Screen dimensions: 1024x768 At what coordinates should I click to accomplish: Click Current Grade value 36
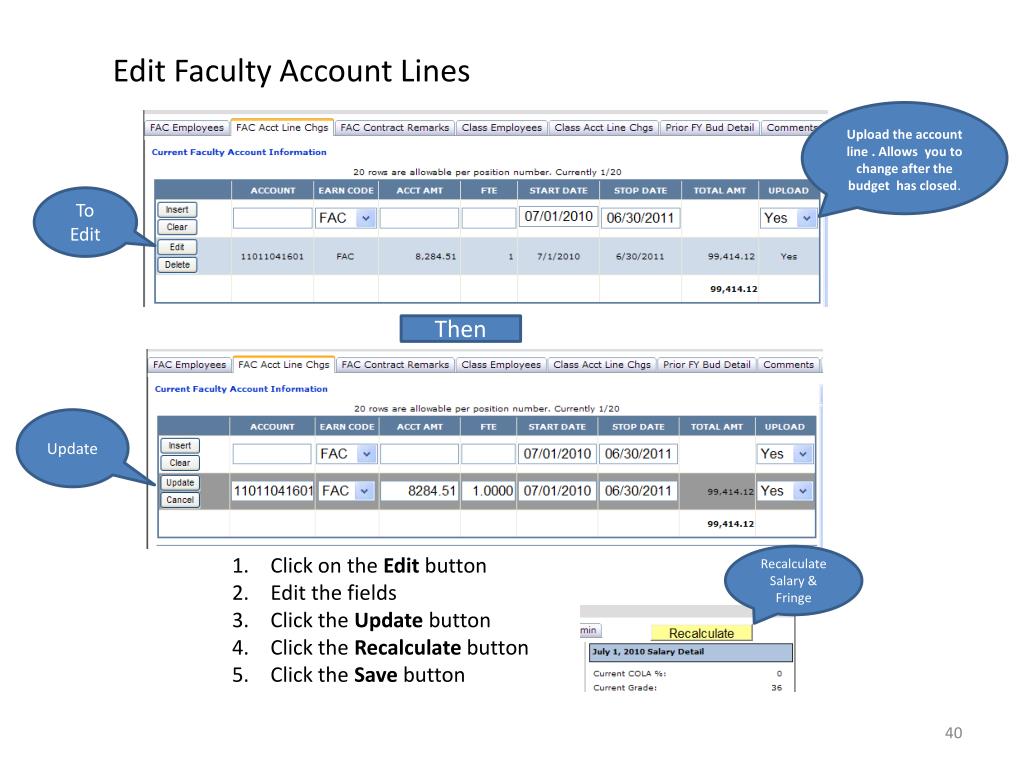(x=776, y=688)
